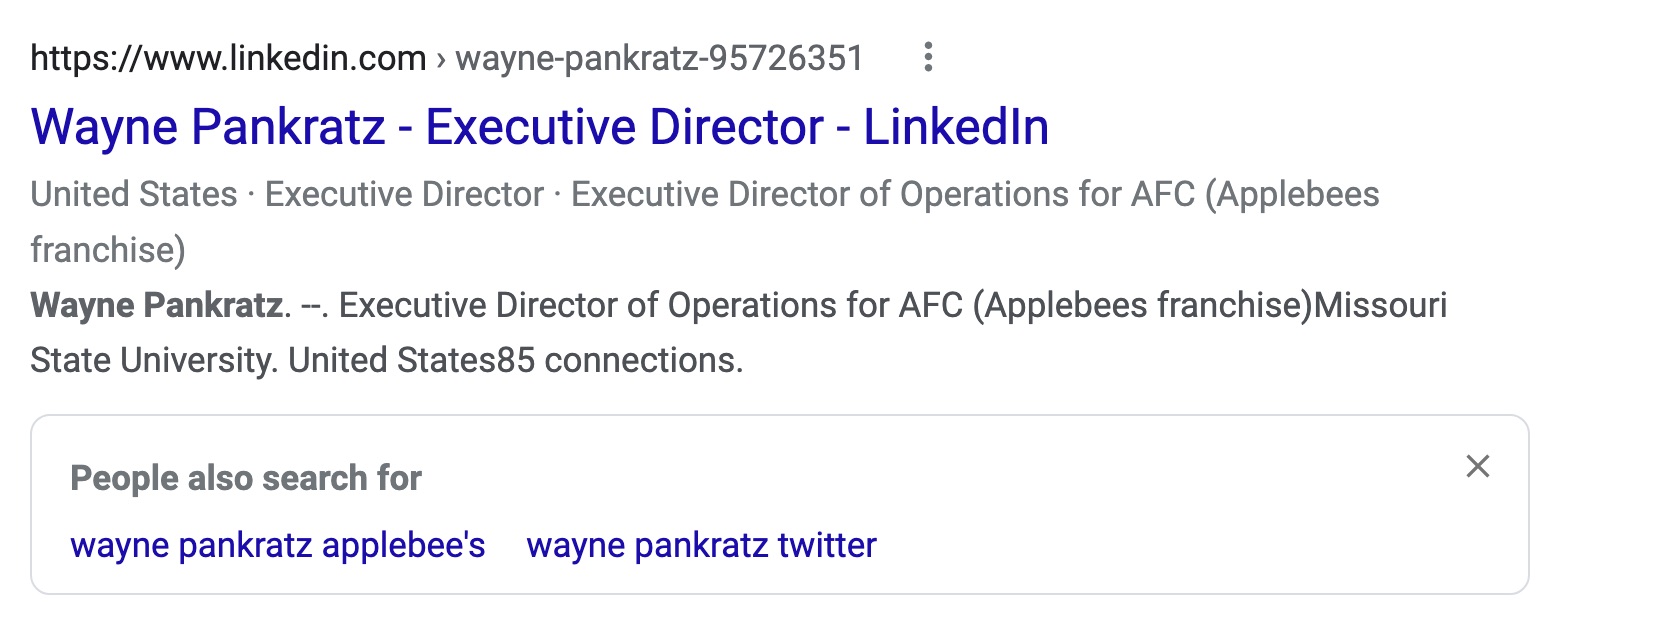The height and width of the screenshot is (636, 1676).
Task: Click the breadcrumb arrow separator after linkedin.com
Action: (x=441, y=59)
